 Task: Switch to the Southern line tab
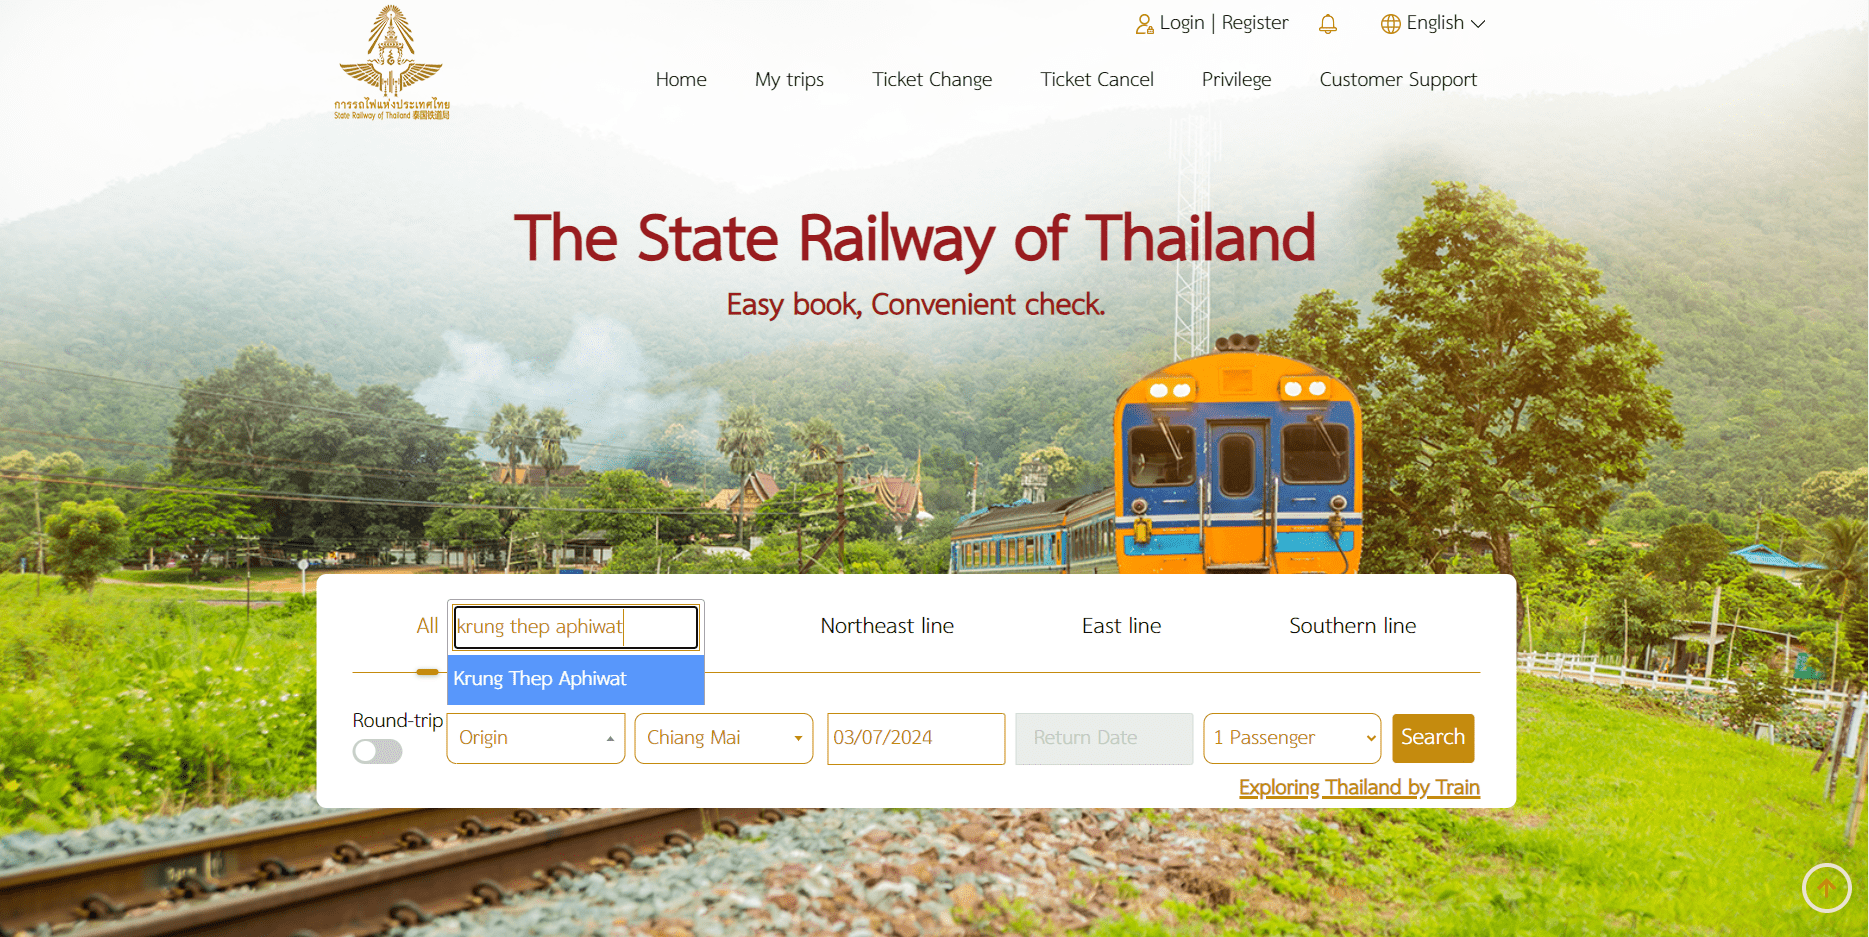pos(1352,626)
